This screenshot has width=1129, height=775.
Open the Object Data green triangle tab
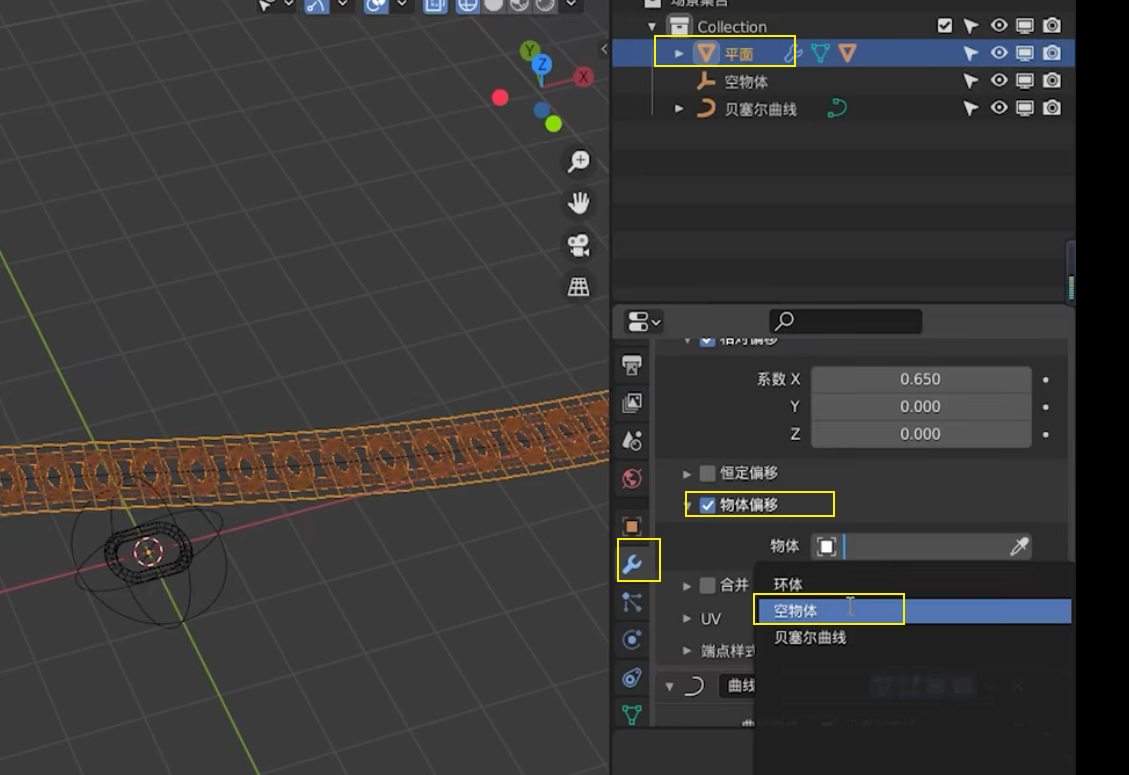point(632,715)
